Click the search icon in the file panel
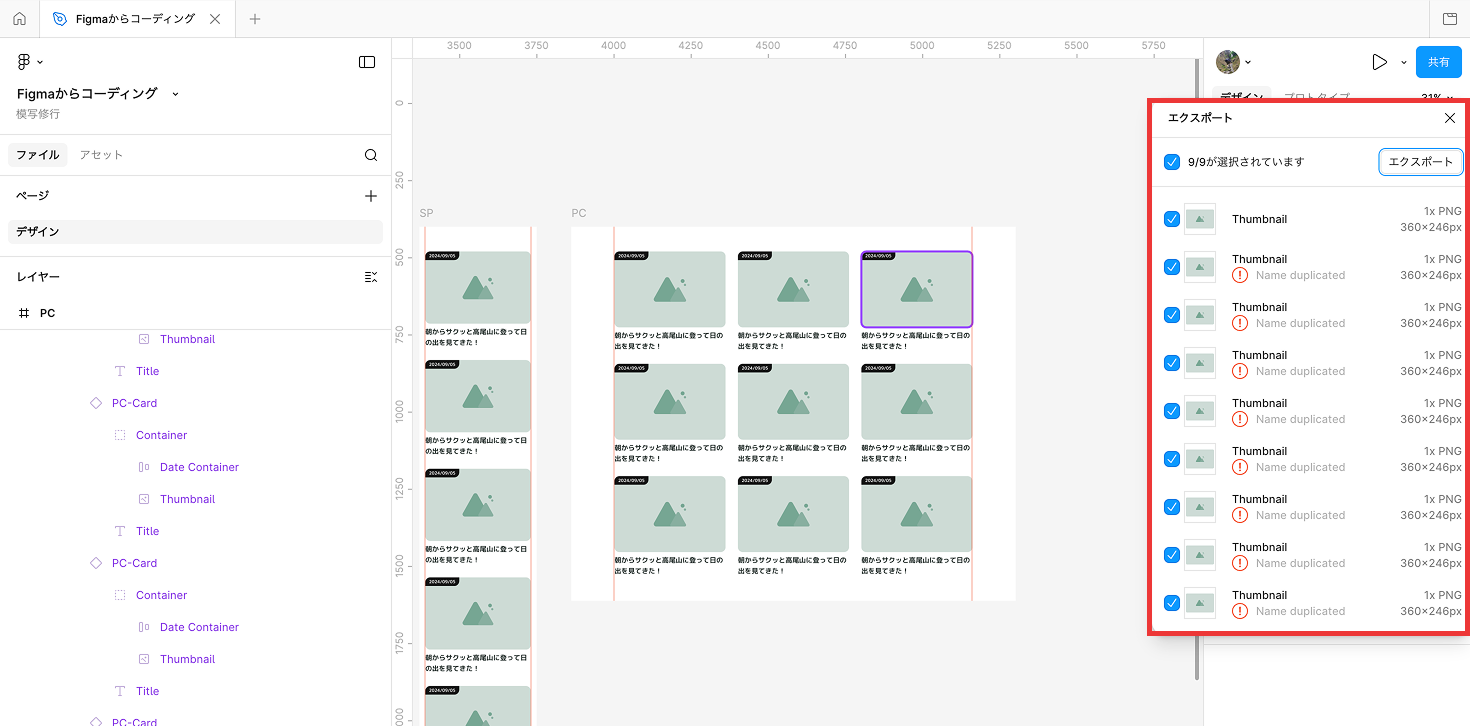The width and height of the screenshot is (1470, 726). pyautogui.click(x=371, y=155)
